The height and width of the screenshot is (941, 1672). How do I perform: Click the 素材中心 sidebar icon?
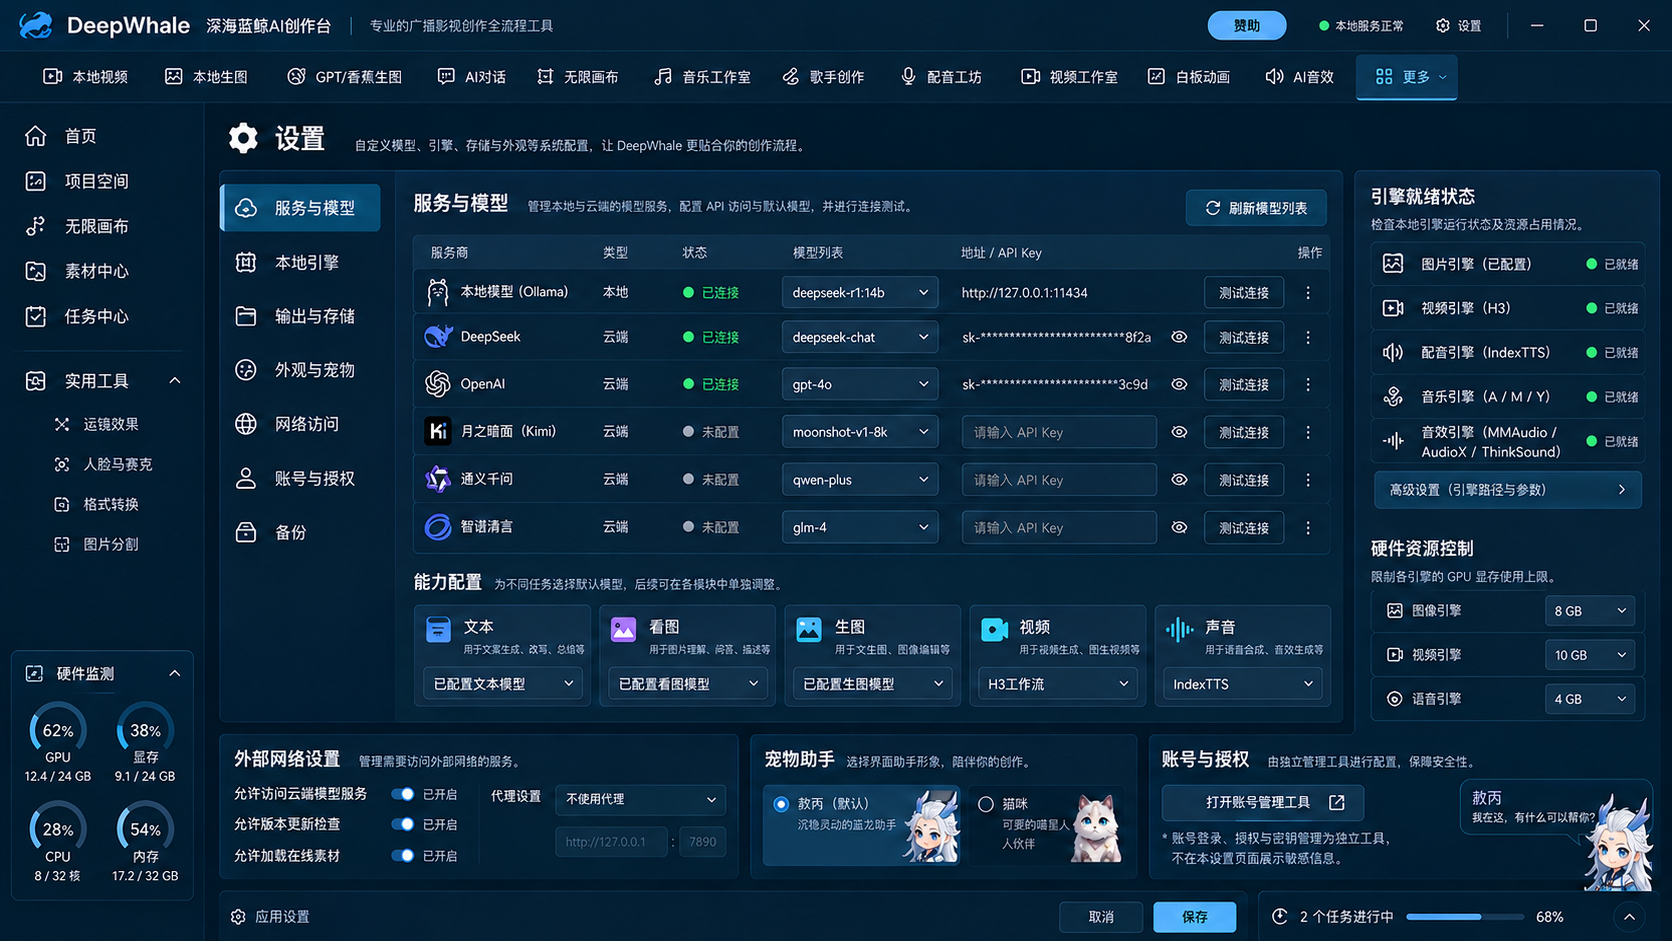[36, 271]
